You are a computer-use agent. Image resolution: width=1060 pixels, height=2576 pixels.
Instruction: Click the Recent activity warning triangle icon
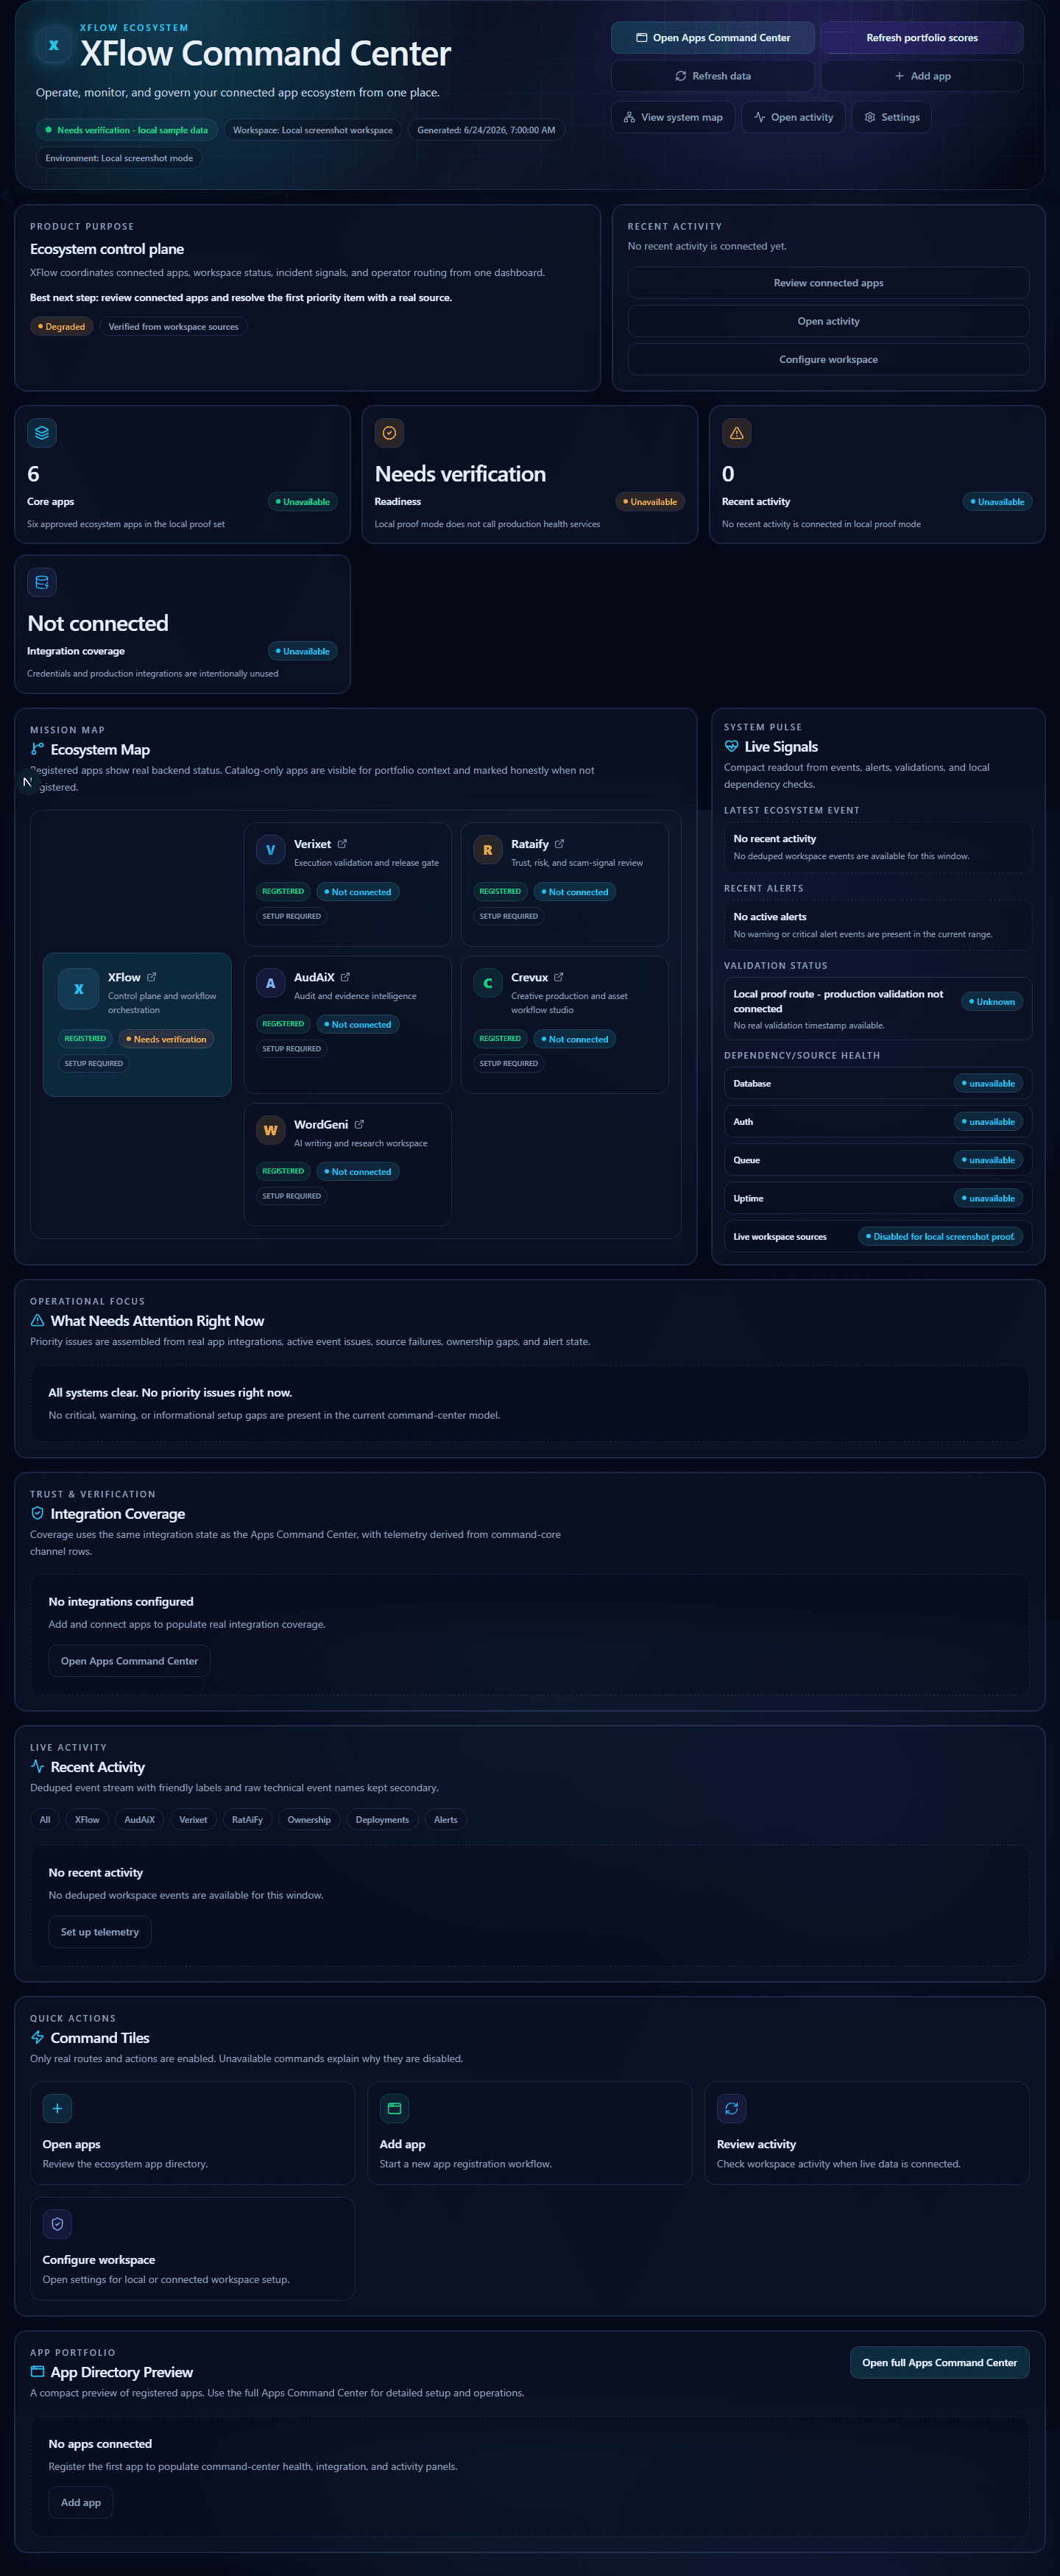(x=736, y=433)
